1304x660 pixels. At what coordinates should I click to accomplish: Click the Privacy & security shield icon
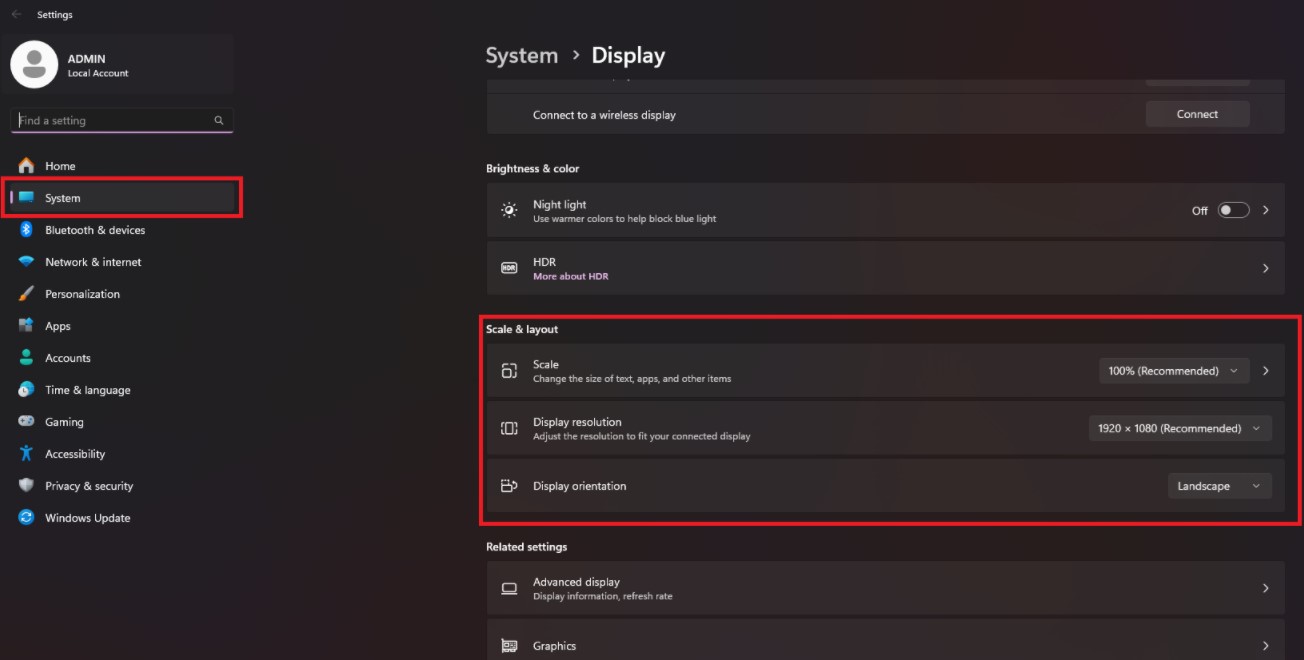26,486
